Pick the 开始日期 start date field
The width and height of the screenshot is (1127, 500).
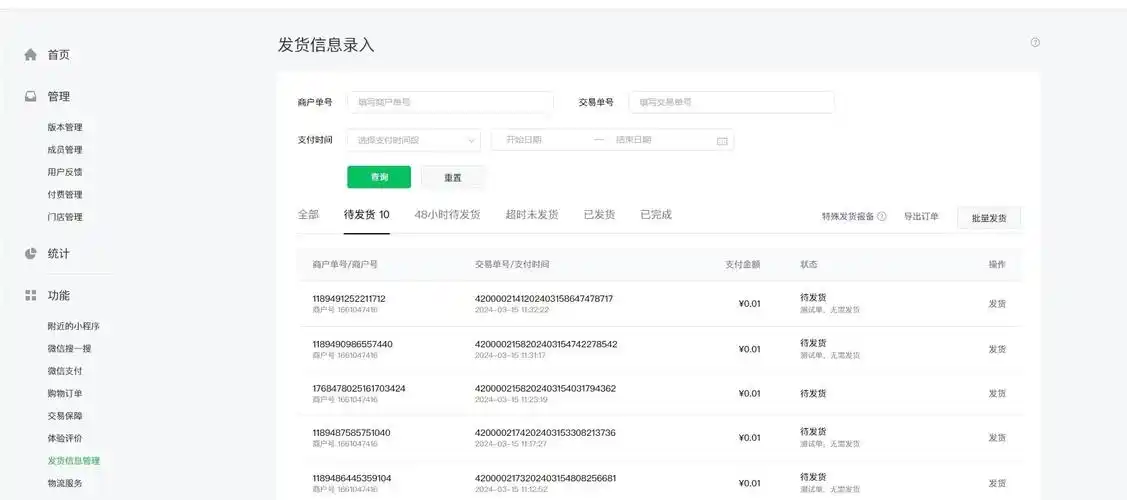(540, 141)
